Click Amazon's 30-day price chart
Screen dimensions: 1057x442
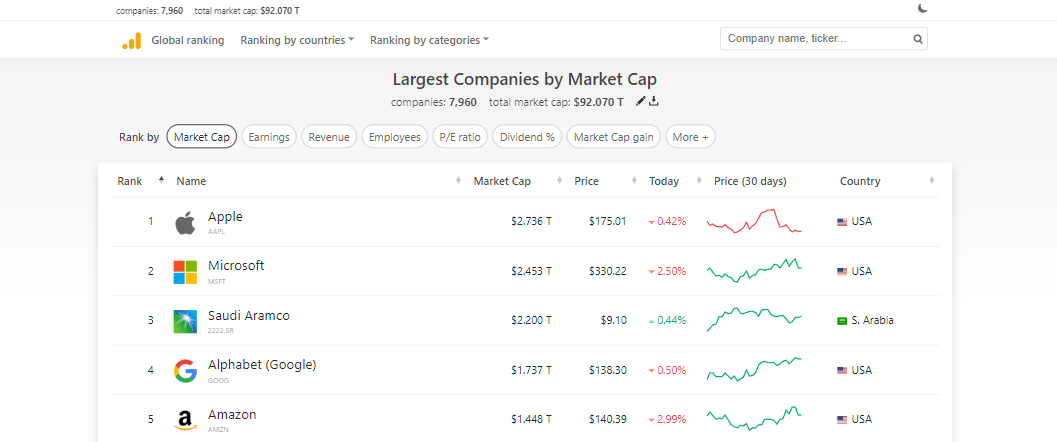[754, 418]
